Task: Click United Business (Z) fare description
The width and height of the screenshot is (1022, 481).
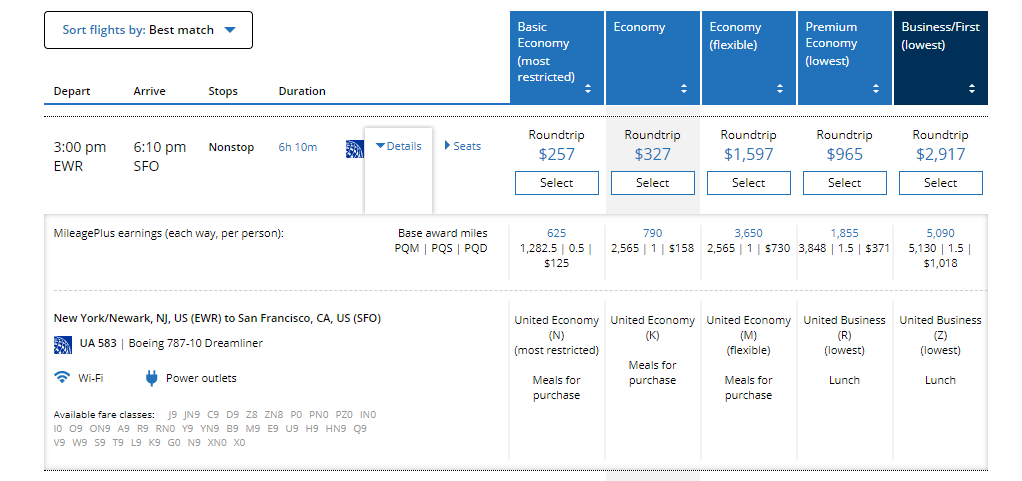Action: point(941,335)
